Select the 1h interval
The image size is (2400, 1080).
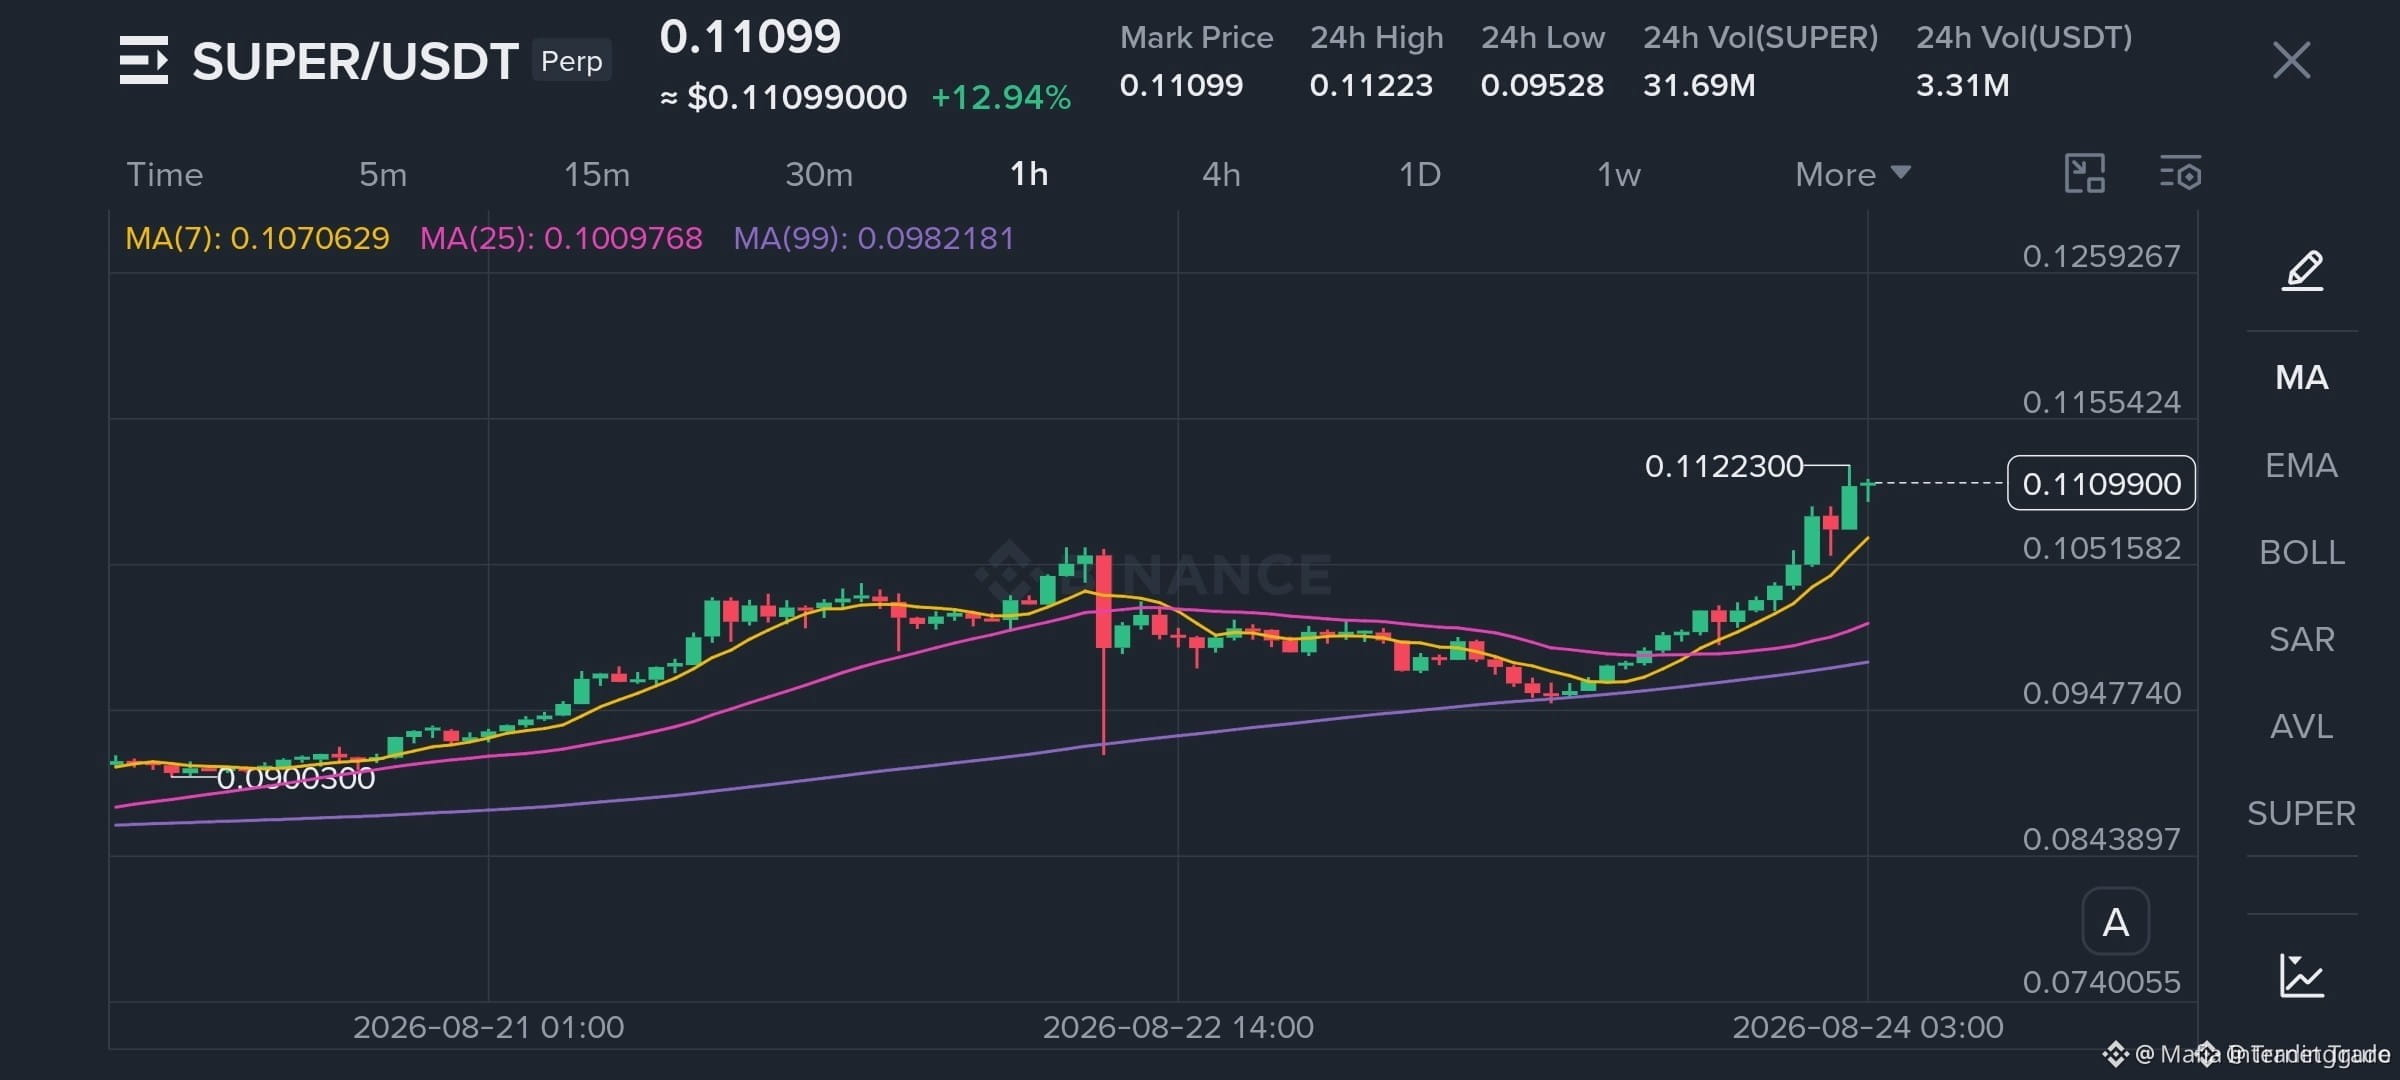pos(1029,174)
